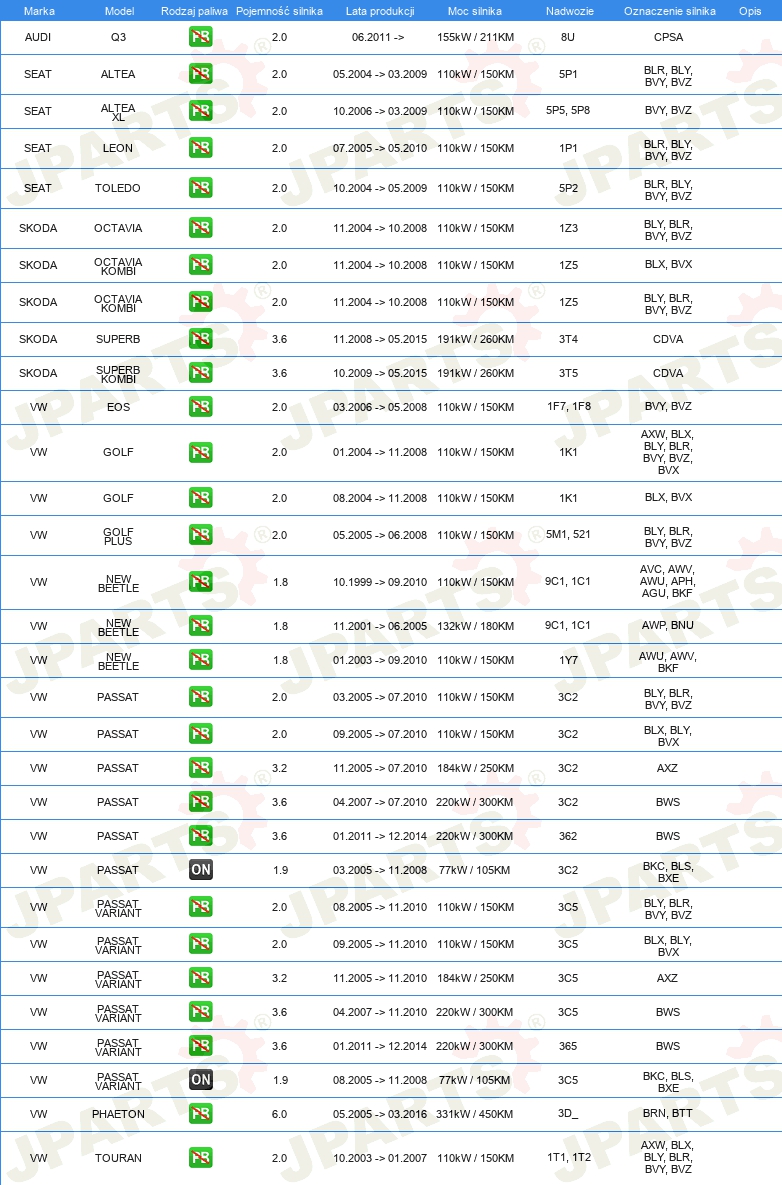The image size is (782, 1185).
Task: Click the petrol icon in SEAT ALTEA XL row
Action: point(200,111)
